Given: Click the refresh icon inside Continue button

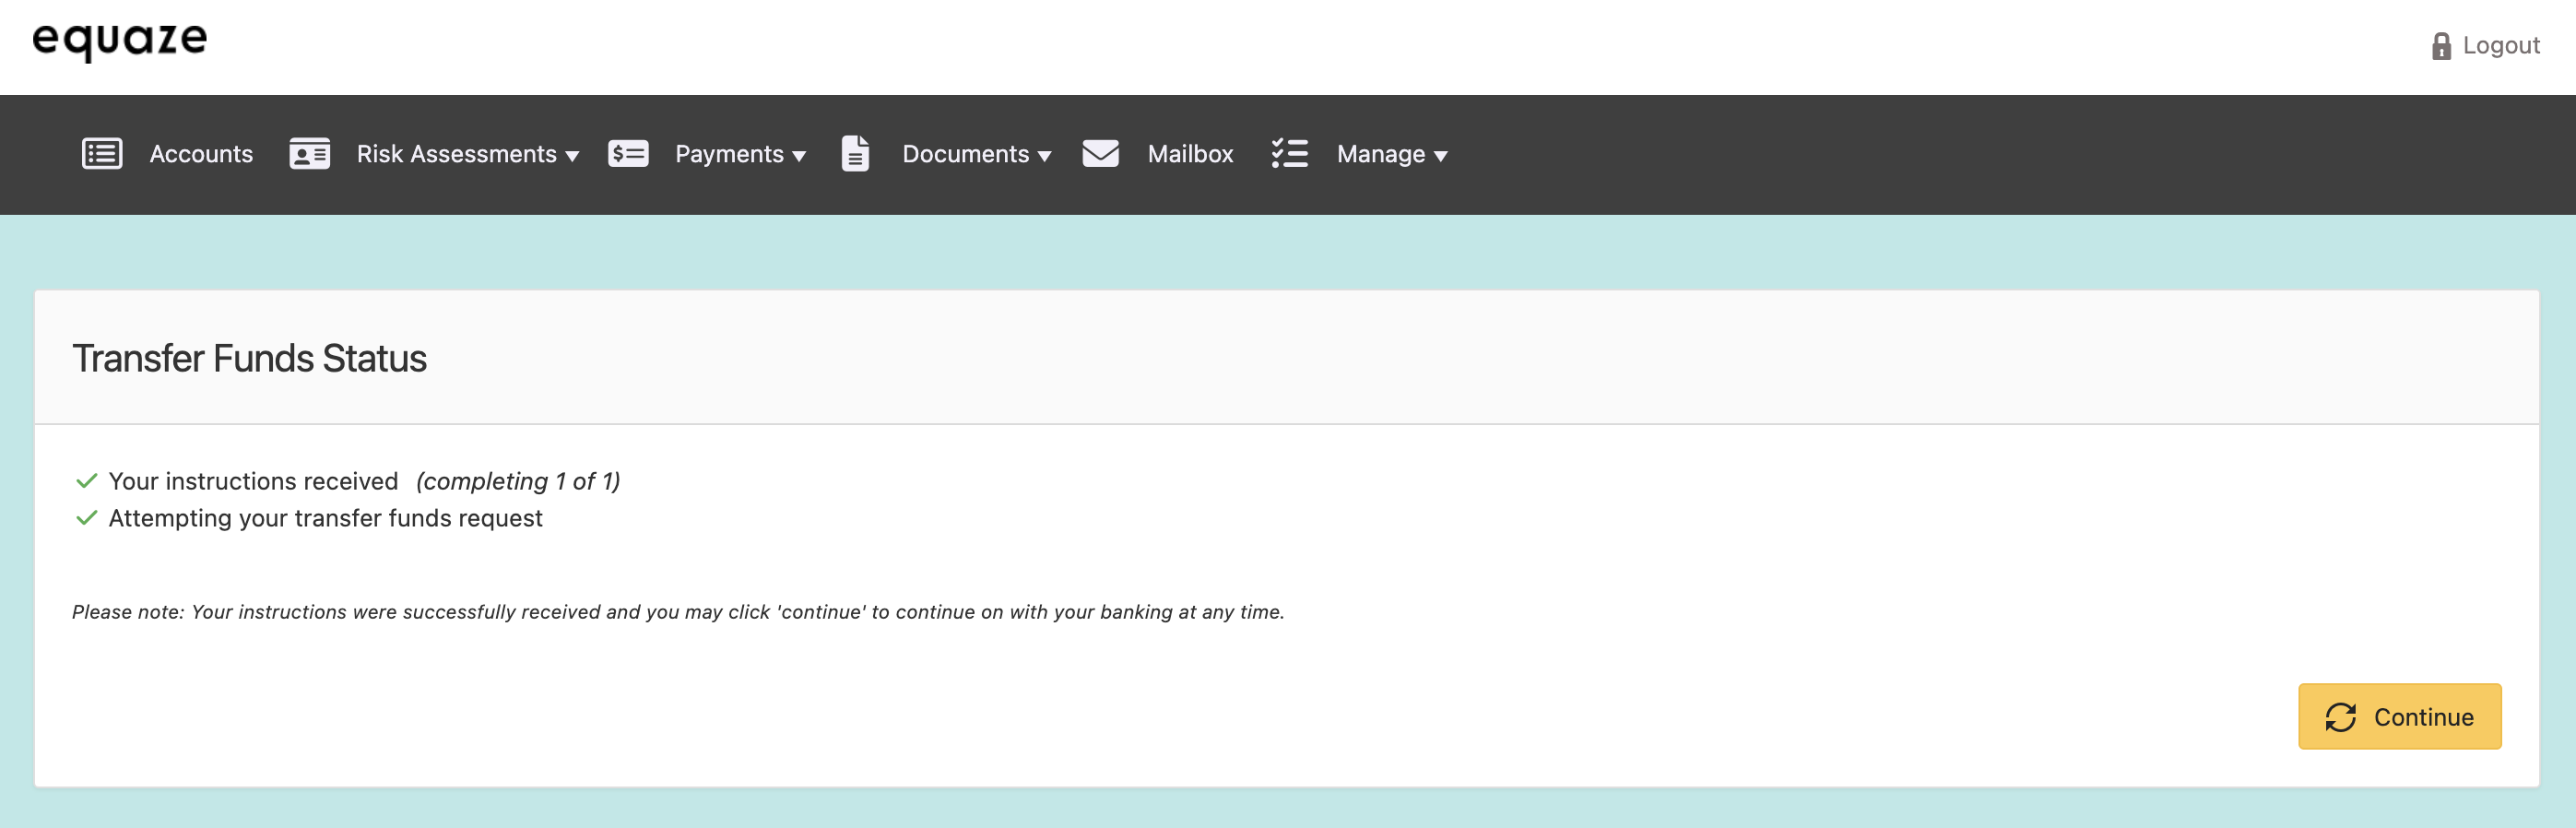Looking at the screenshot, I should [2340, 717].
